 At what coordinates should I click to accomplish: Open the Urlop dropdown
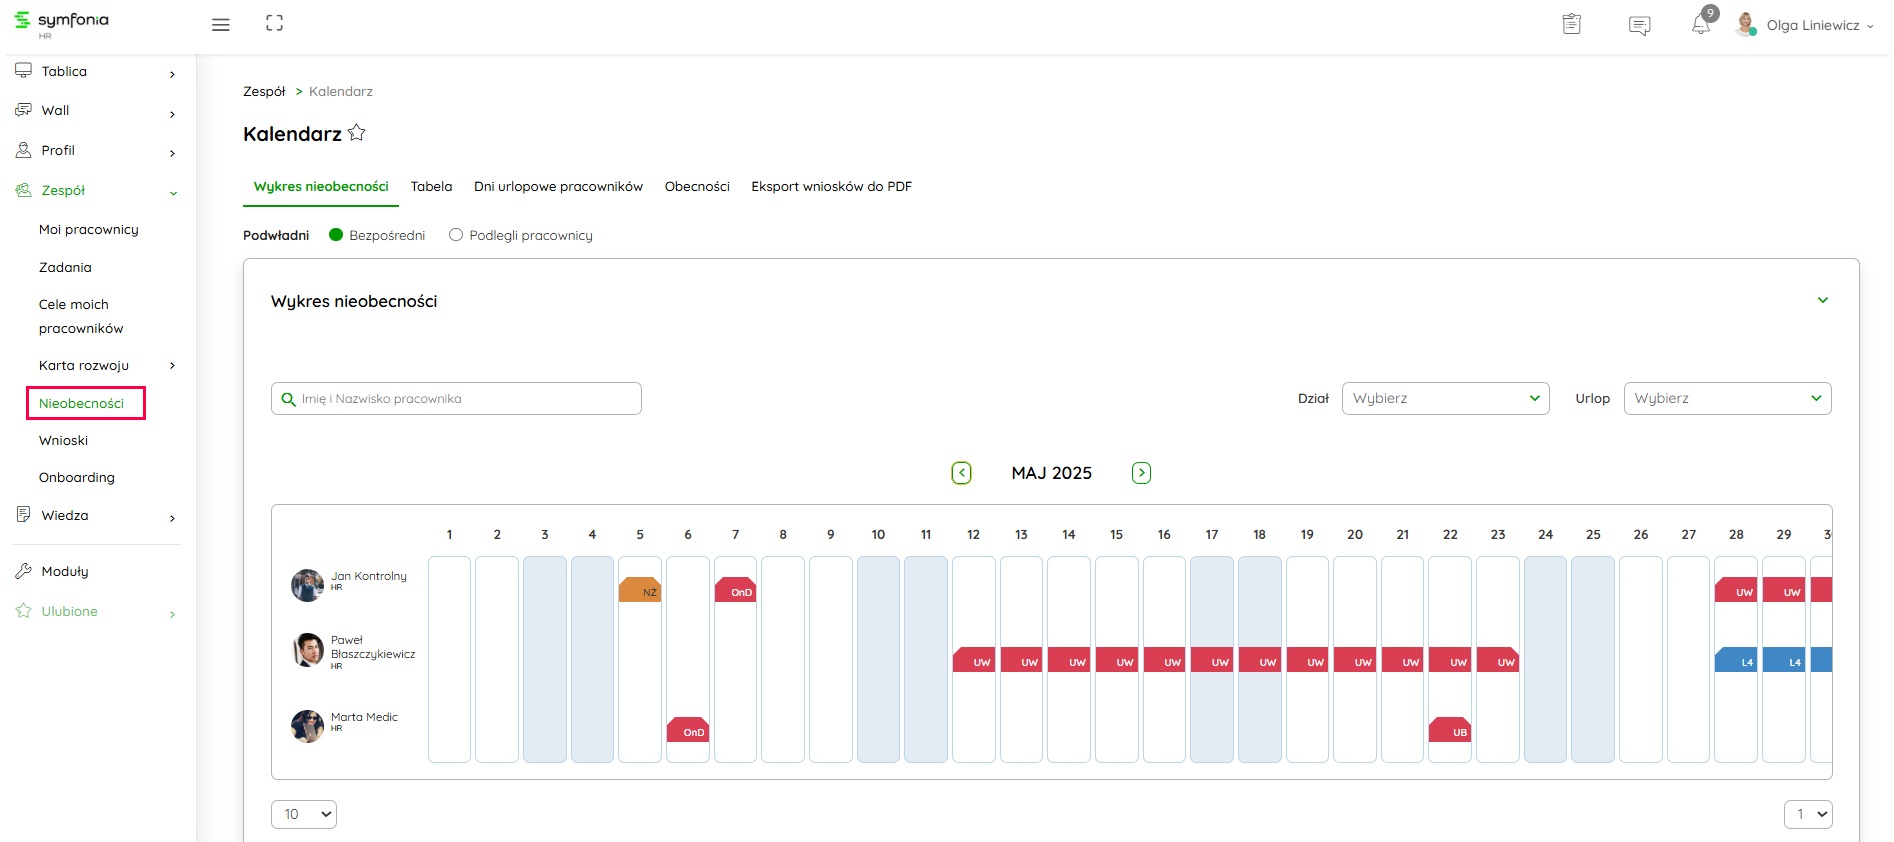(1727, 398)
